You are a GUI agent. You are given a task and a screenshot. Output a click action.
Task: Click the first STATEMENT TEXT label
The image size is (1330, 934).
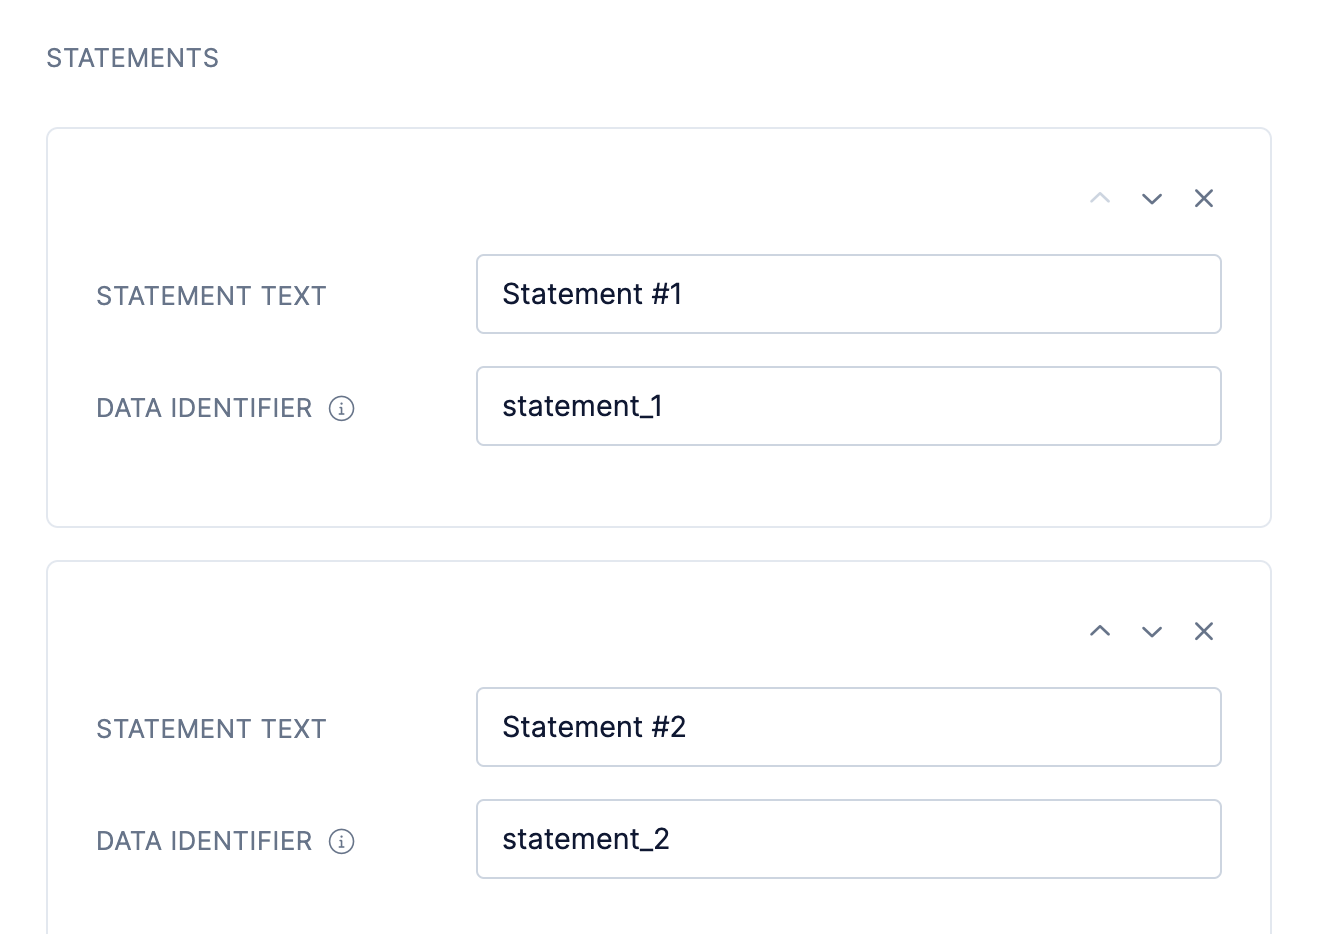pos(211,296)
